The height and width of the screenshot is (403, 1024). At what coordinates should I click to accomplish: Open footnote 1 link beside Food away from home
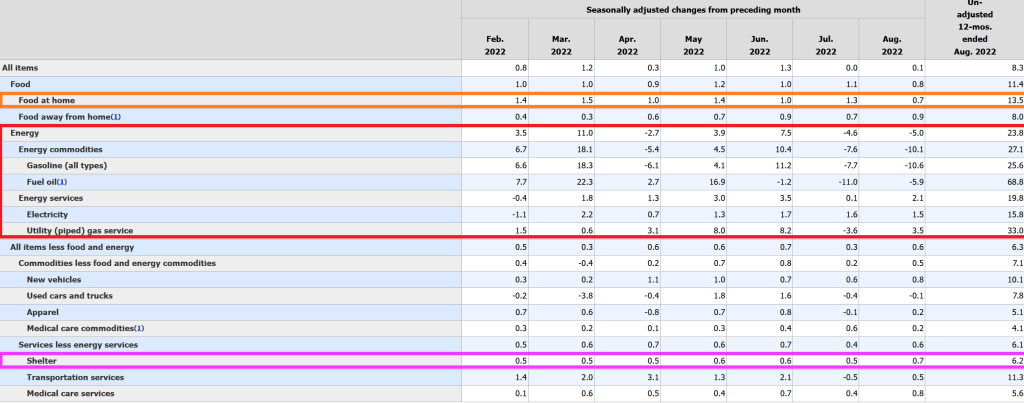tap(115, 117)
